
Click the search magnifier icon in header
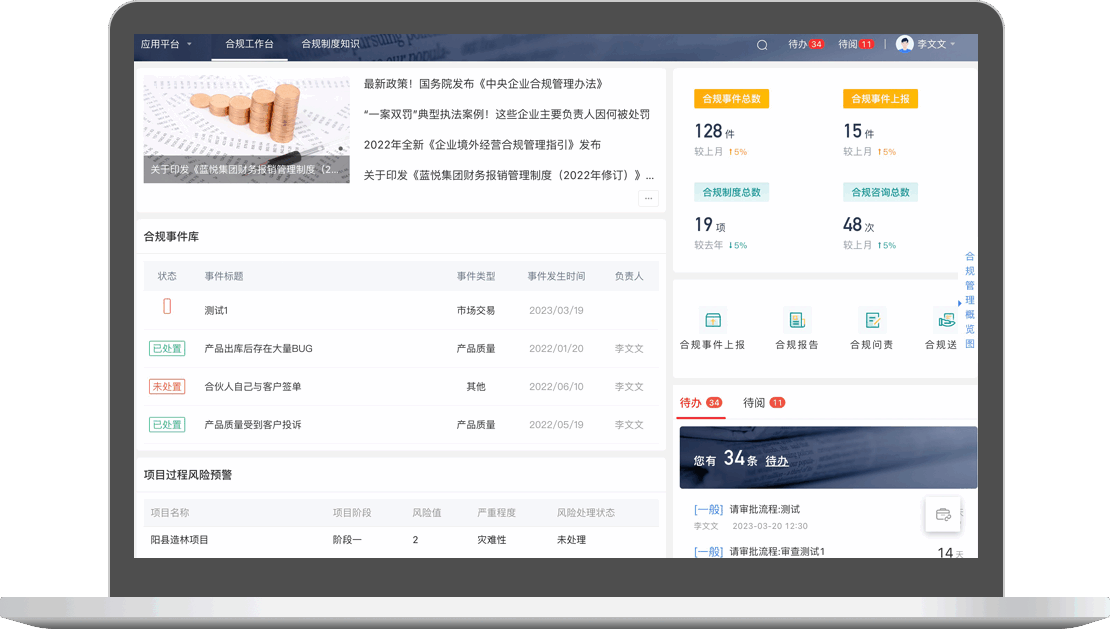[x=762, y=45]
